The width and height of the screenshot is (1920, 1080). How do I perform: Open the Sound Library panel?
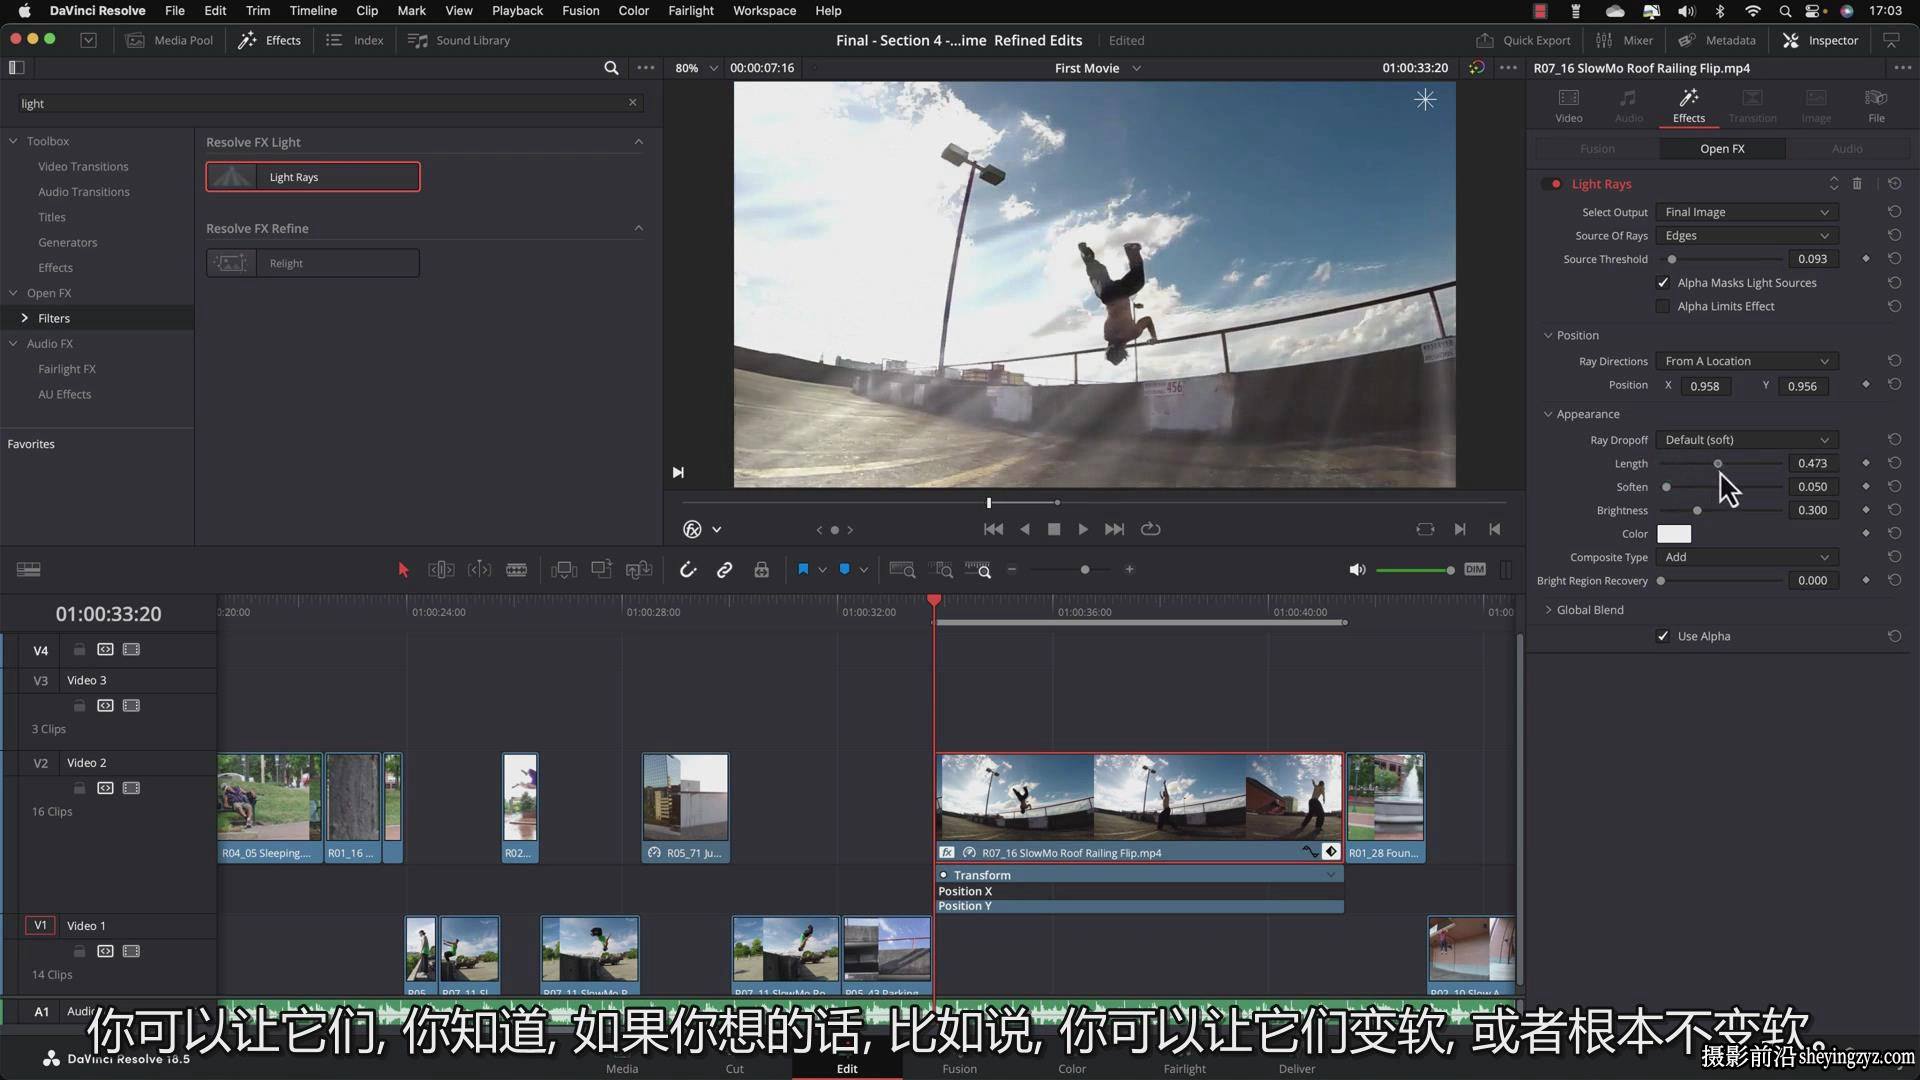[459, 40]
